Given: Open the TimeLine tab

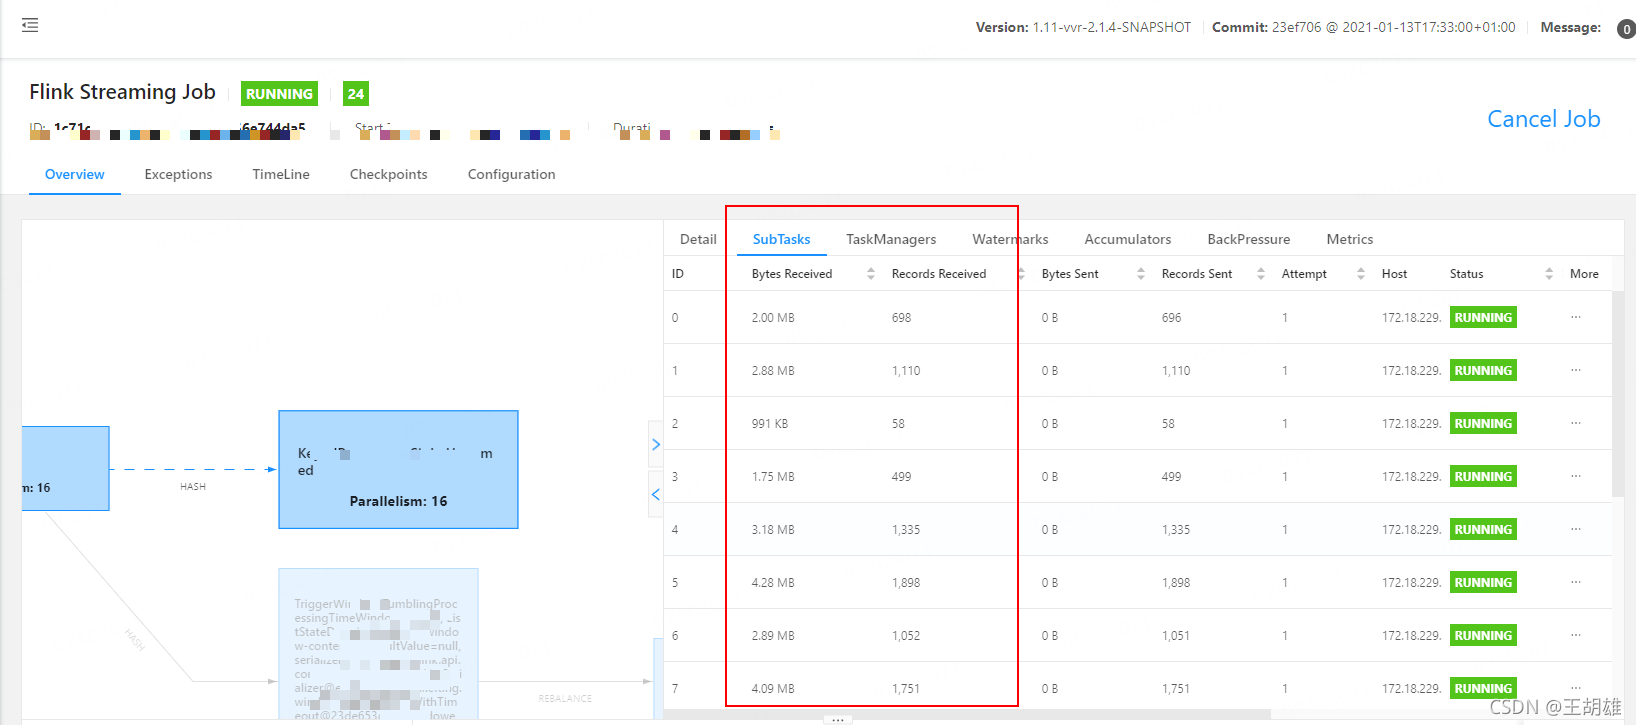Looking at the screenshot, I should (281, 174).
